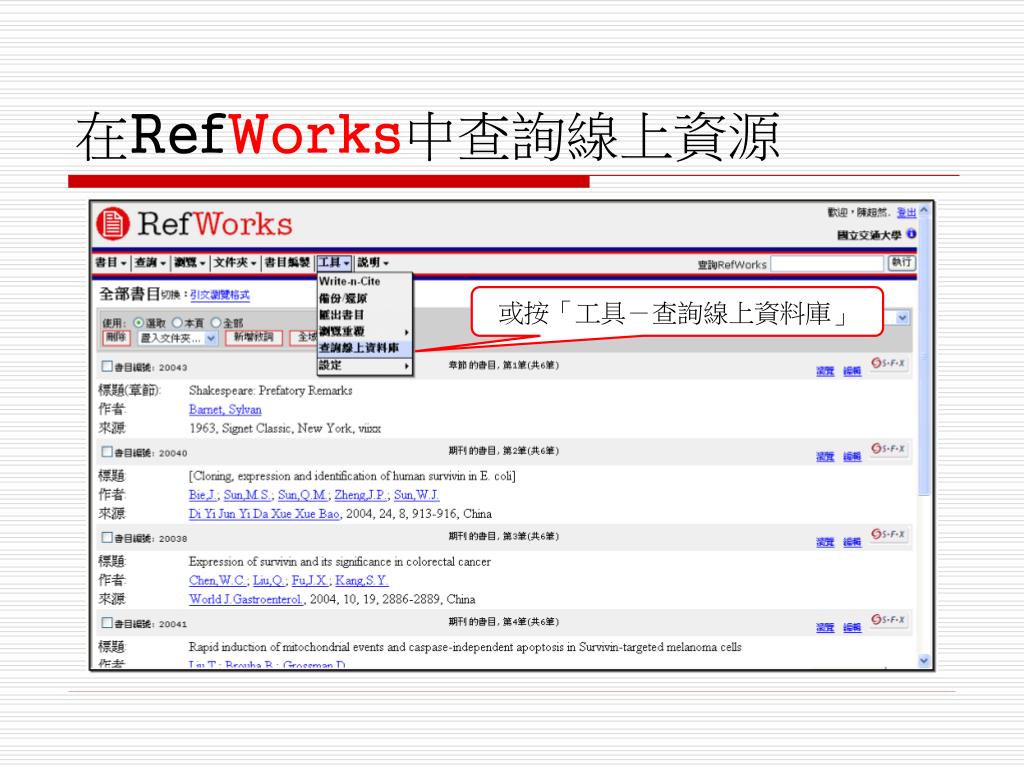The width and height of the screenshot is (1024, 768).
Task: Open the sort dropdown at right of toolbar
Action: pos(902,318)
